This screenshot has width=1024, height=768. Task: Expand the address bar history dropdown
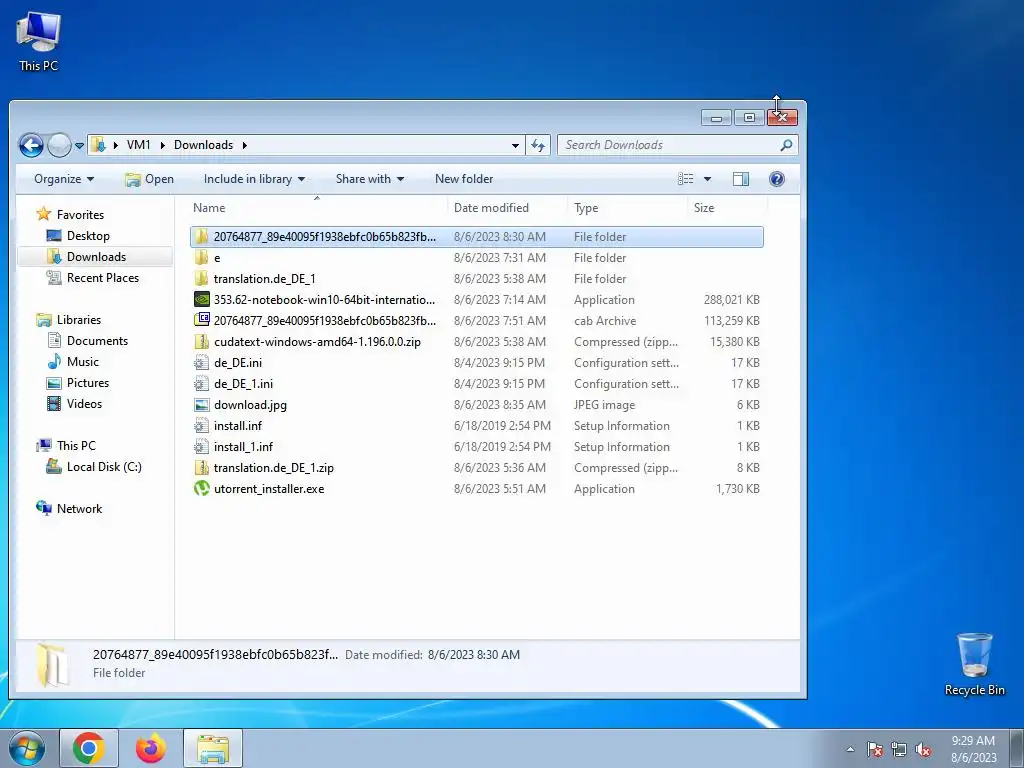pos(515,146)
